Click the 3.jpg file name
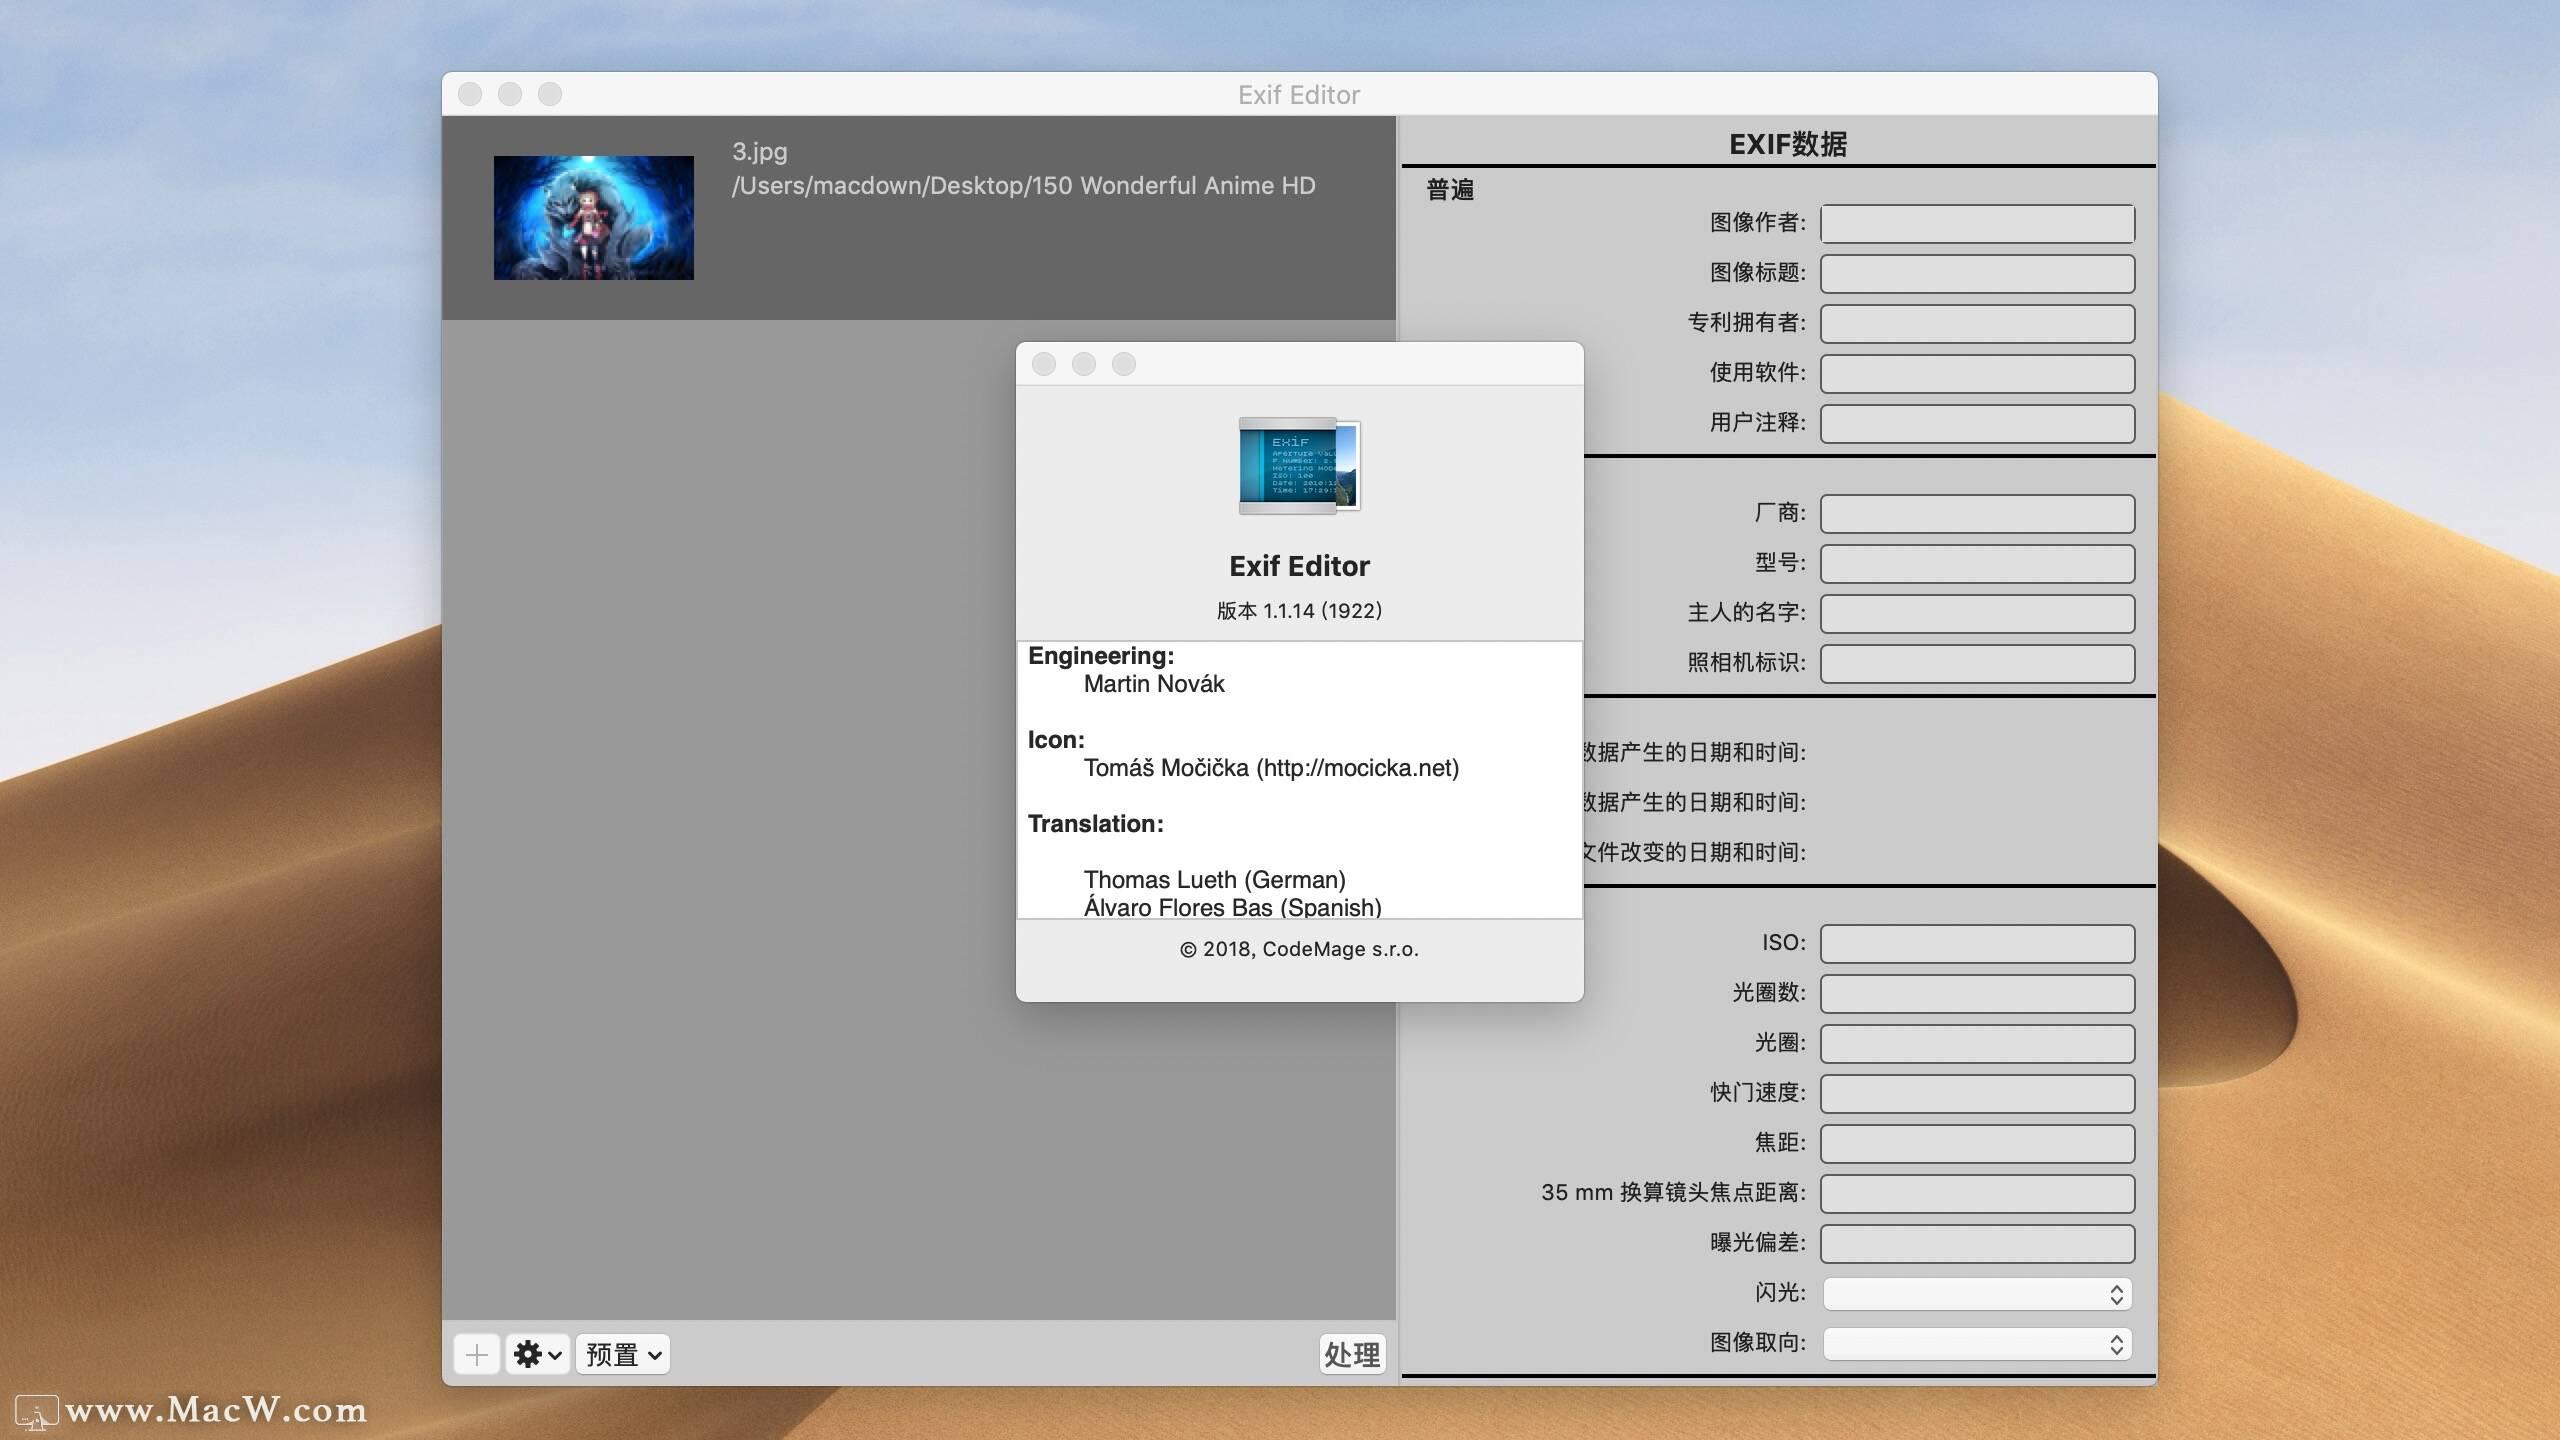The width and height of the screenshot is (2560, 1440). [760, 152]
